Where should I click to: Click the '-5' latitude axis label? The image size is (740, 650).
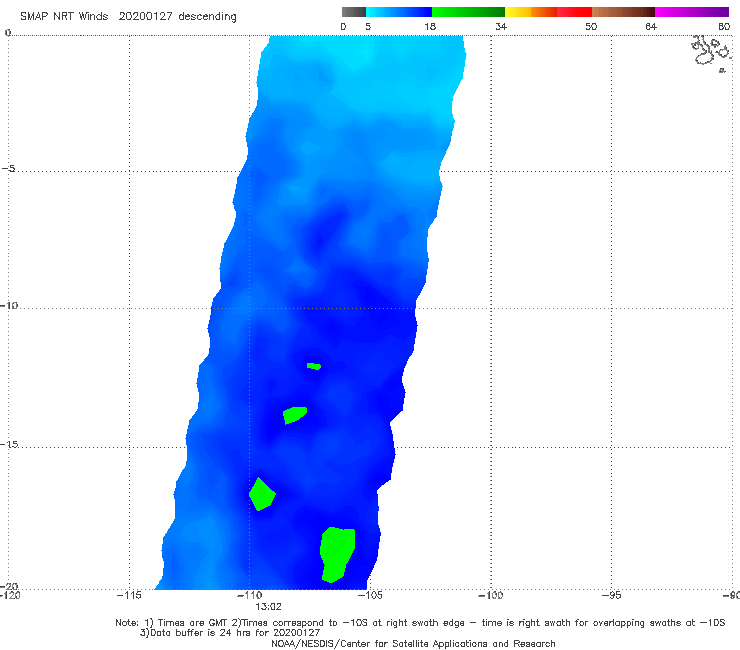pos(9,169)
